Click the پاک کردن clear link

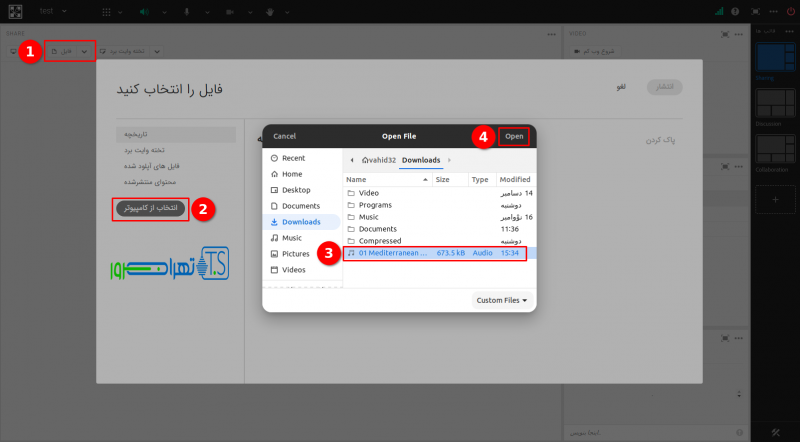pos(661,140)
